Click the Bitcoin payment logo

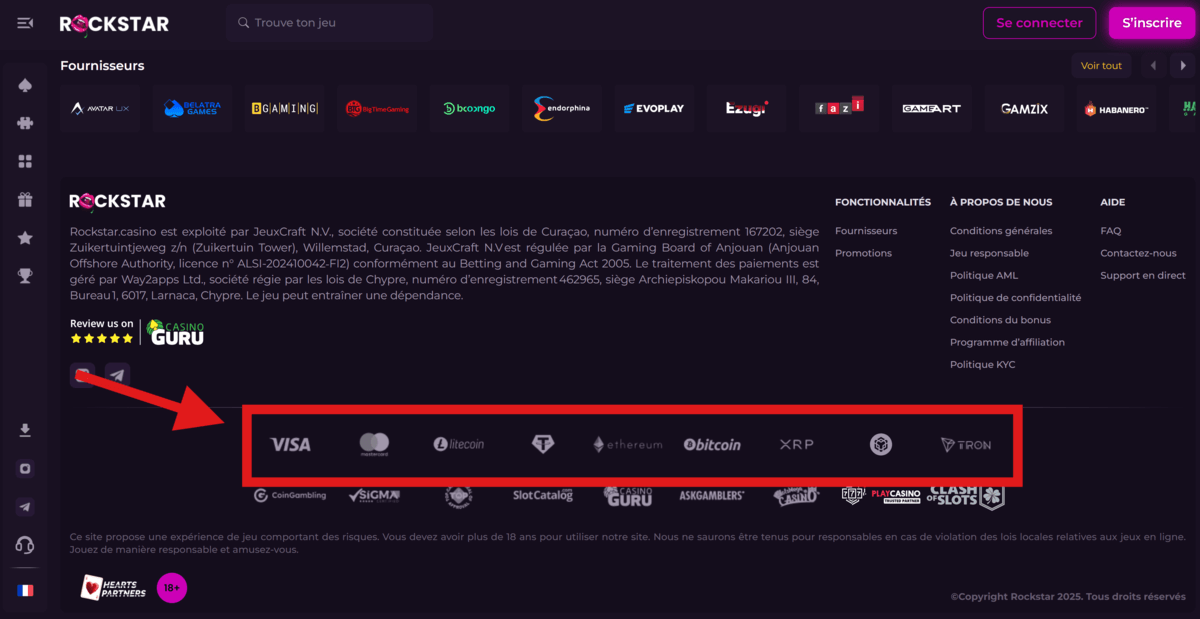click(x=712, y=444)
